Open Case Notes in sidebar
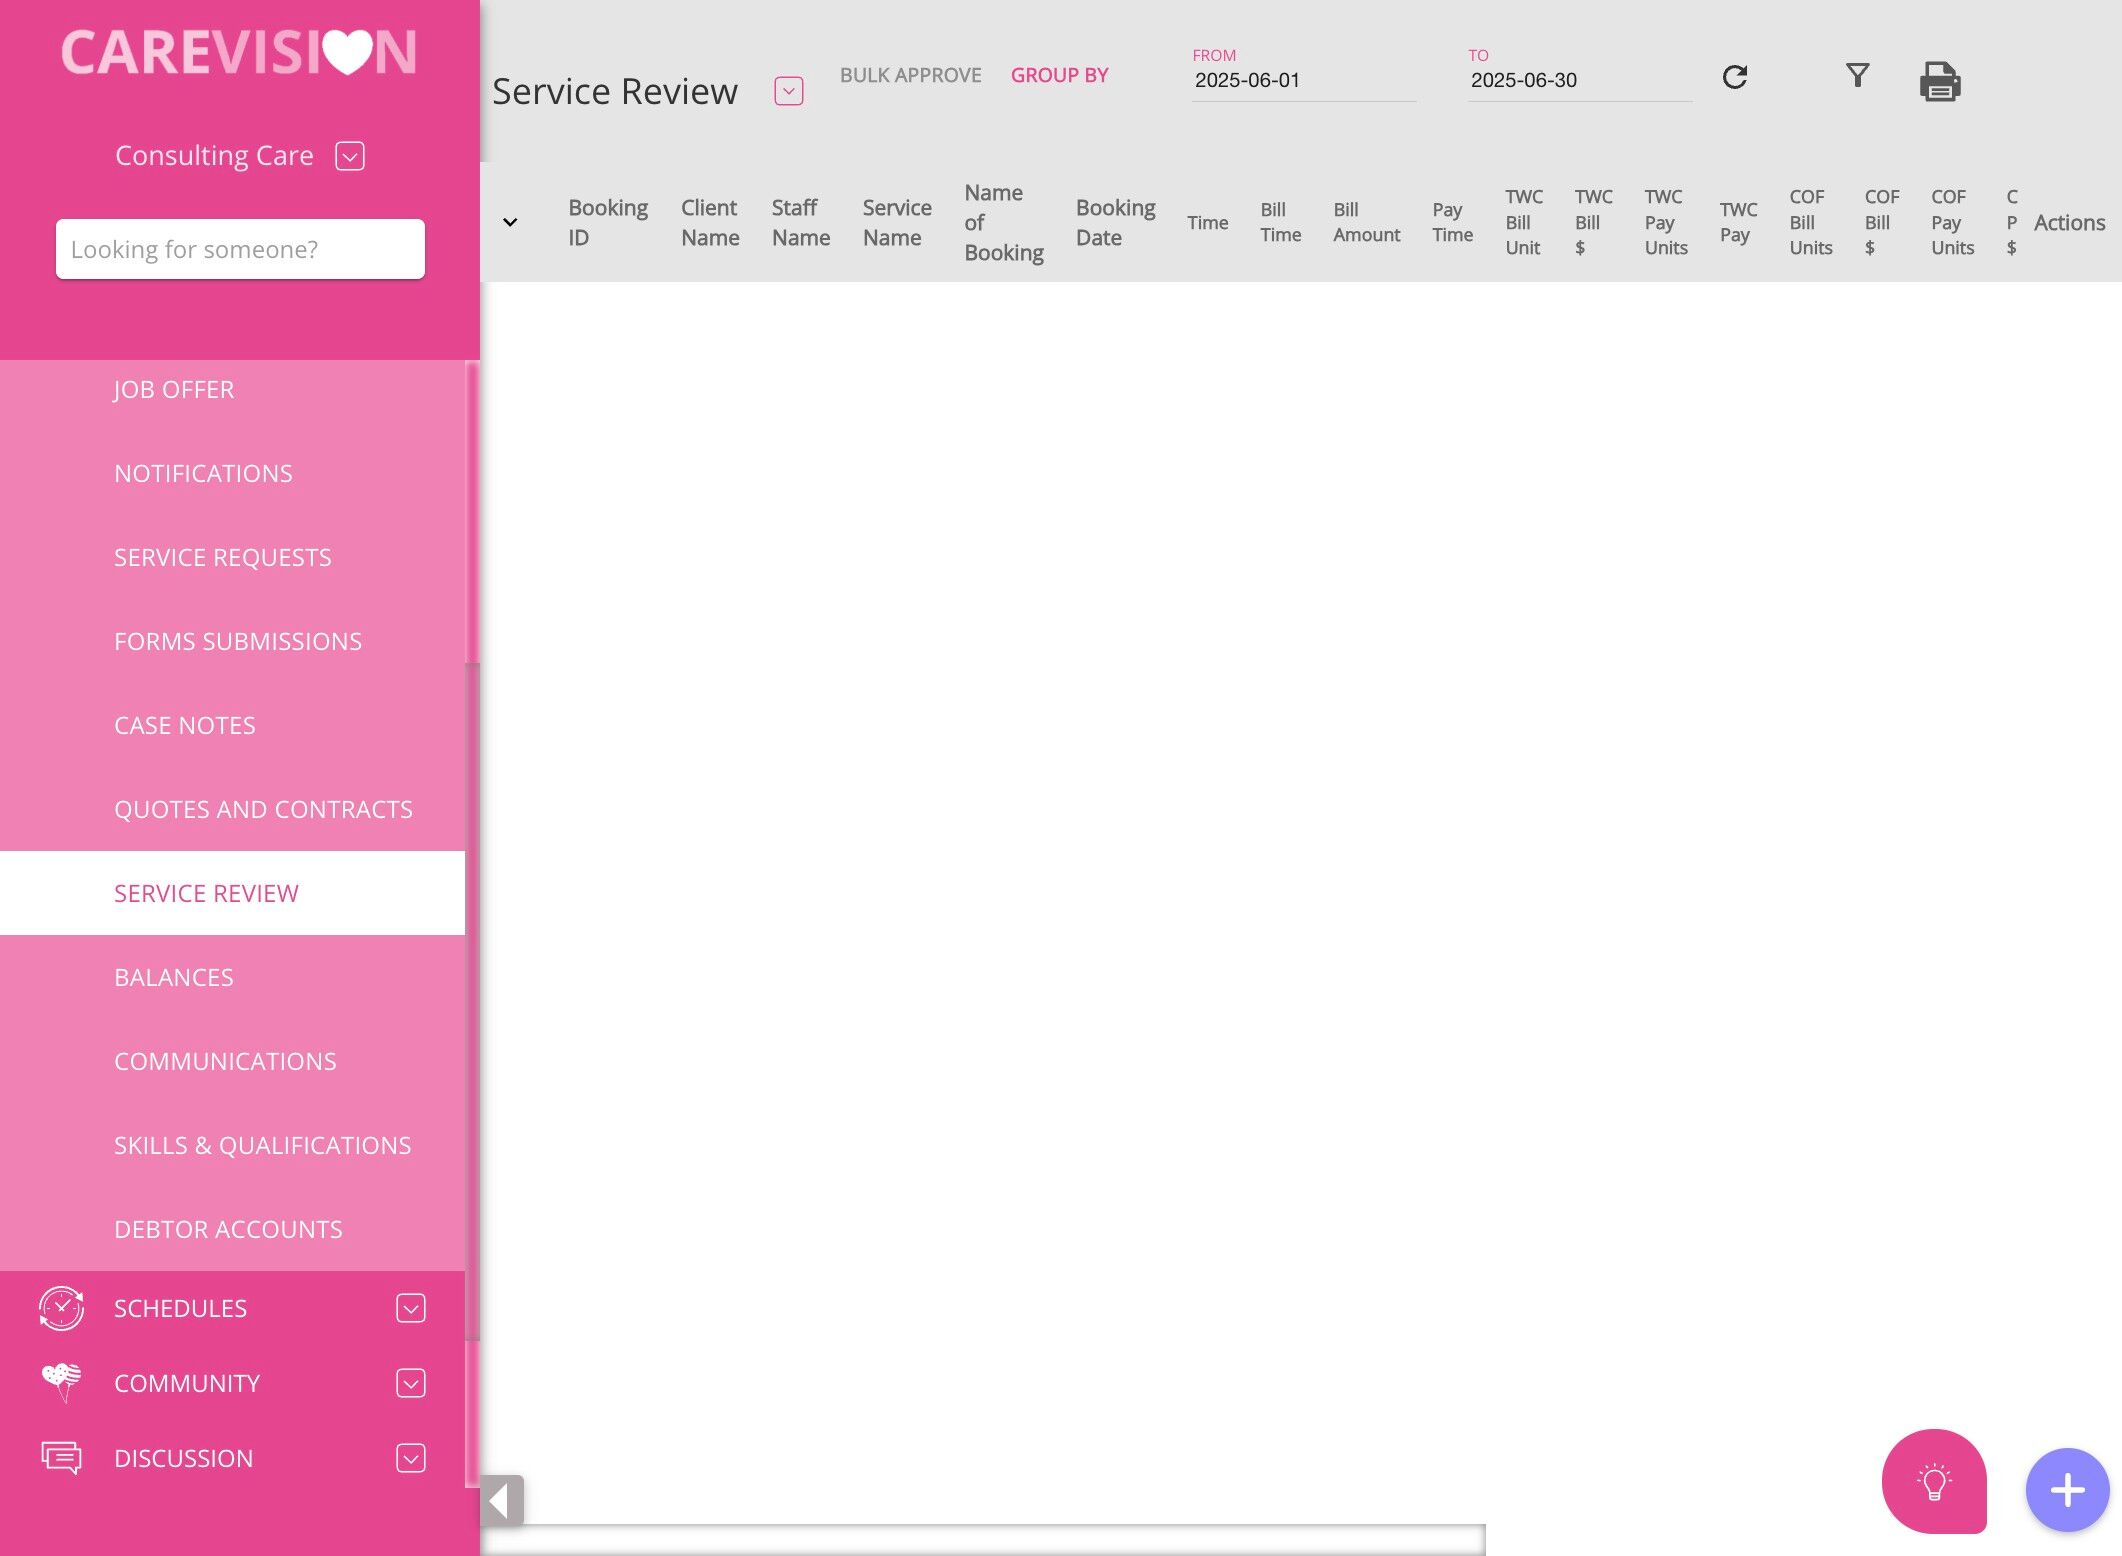Screen dimensions: 2122x1556 185,725
